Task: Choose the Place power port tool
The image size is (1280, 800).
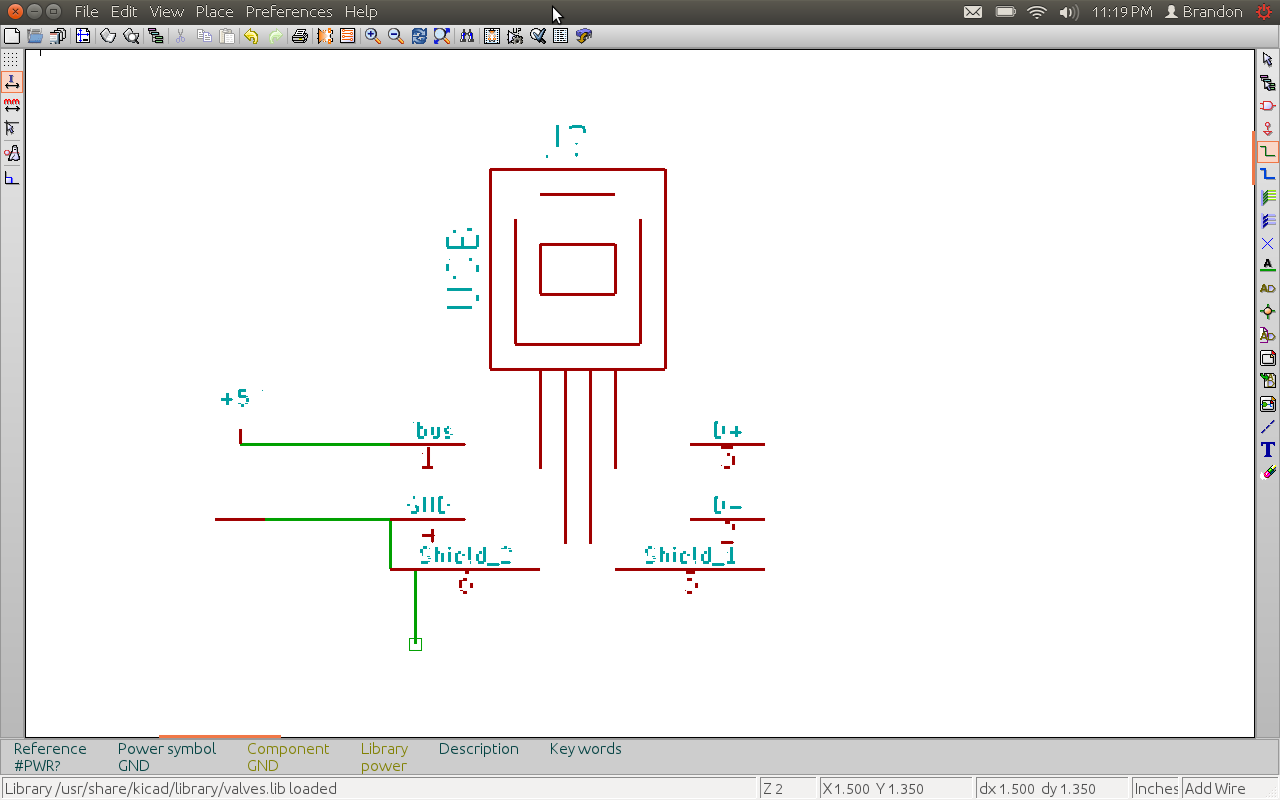Action: [1268, 129]
